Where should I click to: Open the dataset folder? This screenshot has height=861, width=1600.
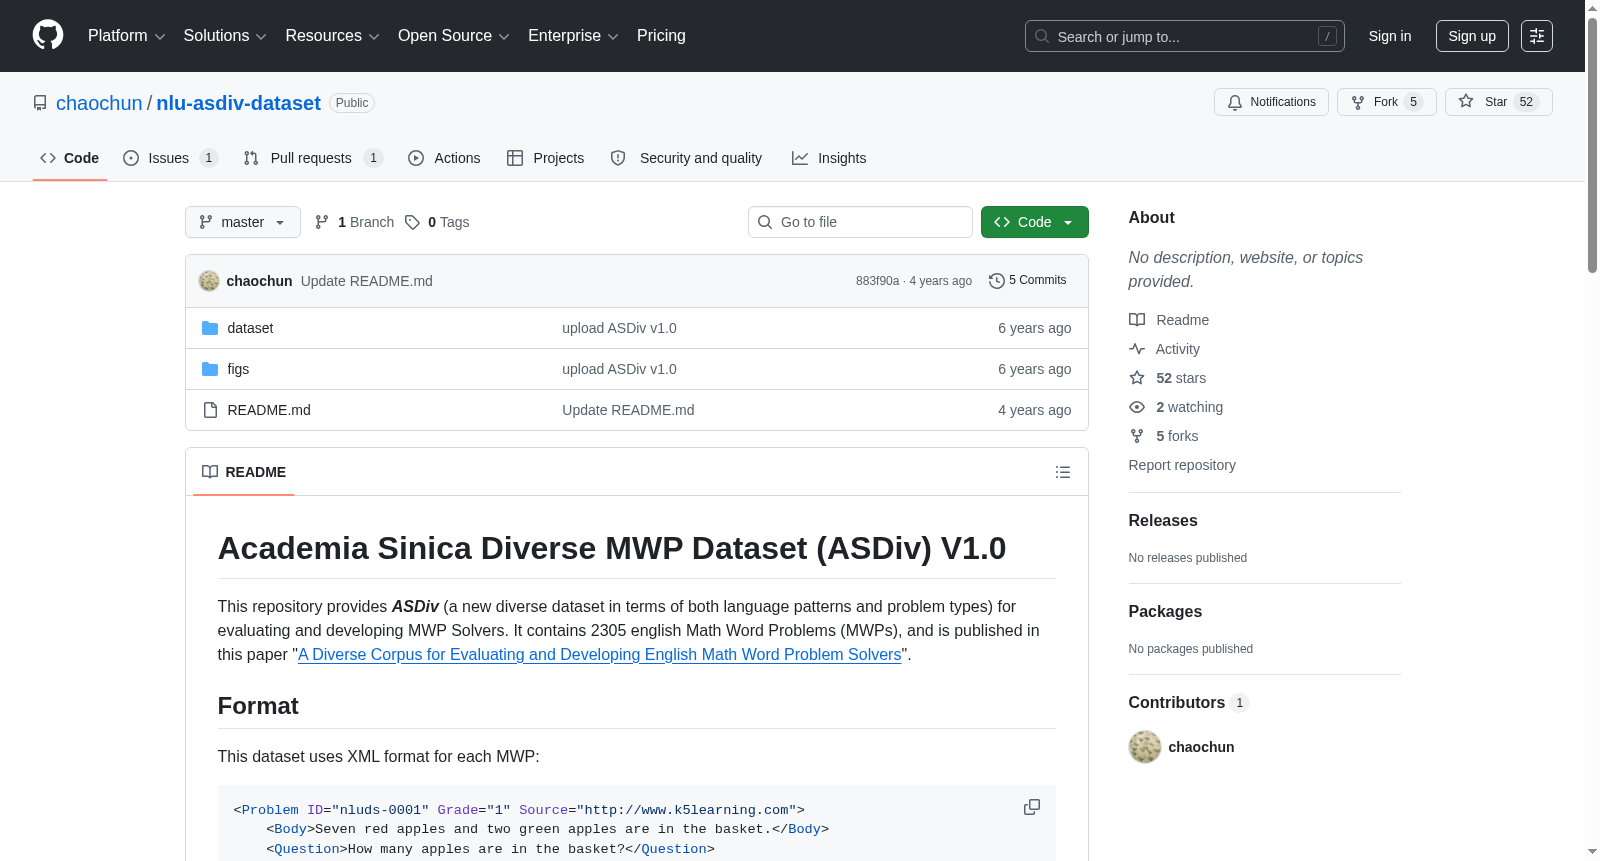pos(250,328)
